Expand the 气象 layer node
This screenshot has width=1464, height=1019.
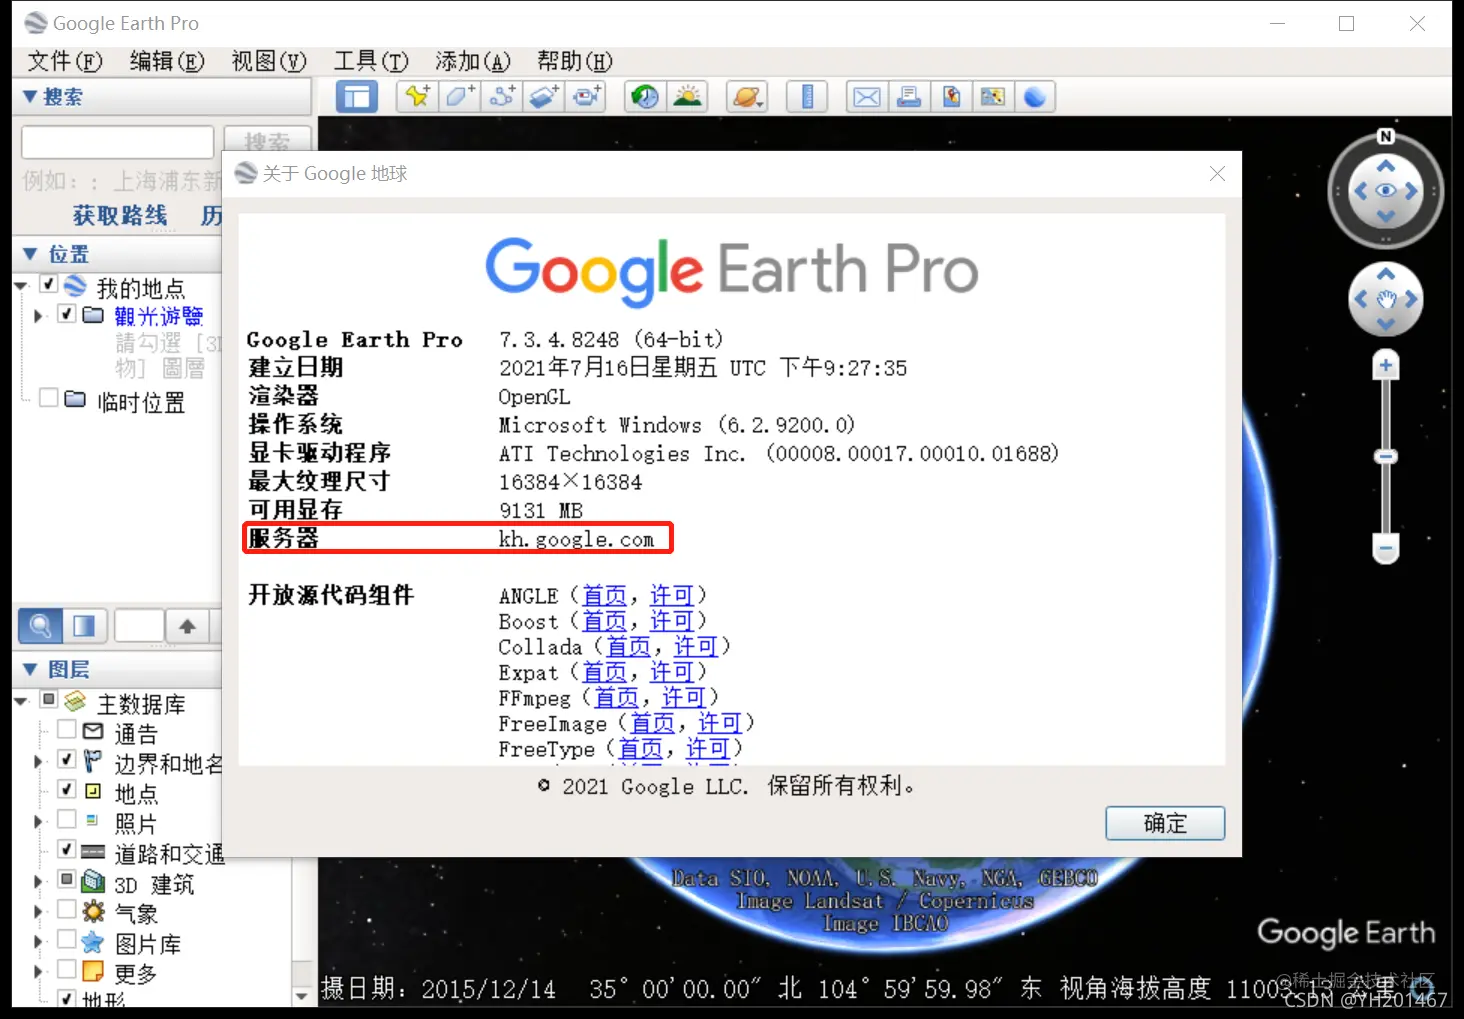[39, 911]
